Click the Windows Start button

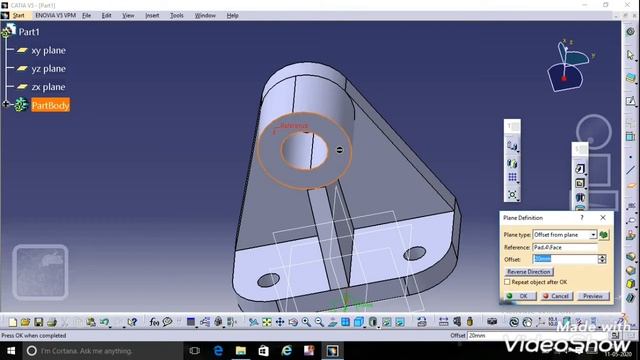11,351
